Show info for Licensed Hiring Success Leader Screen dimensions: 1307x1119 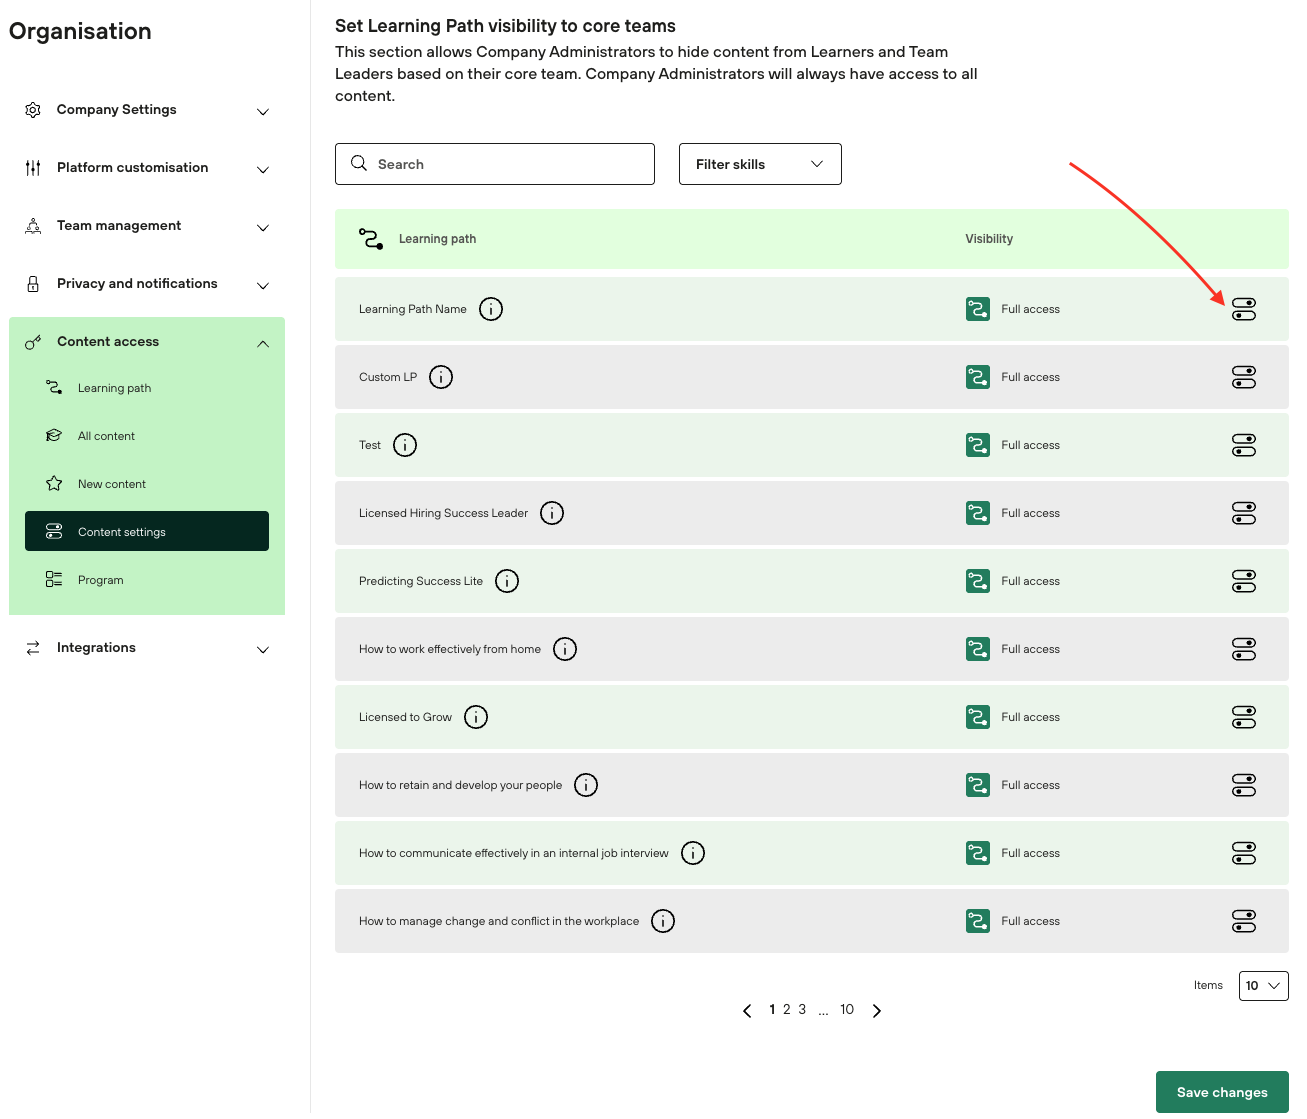point(552,513)
